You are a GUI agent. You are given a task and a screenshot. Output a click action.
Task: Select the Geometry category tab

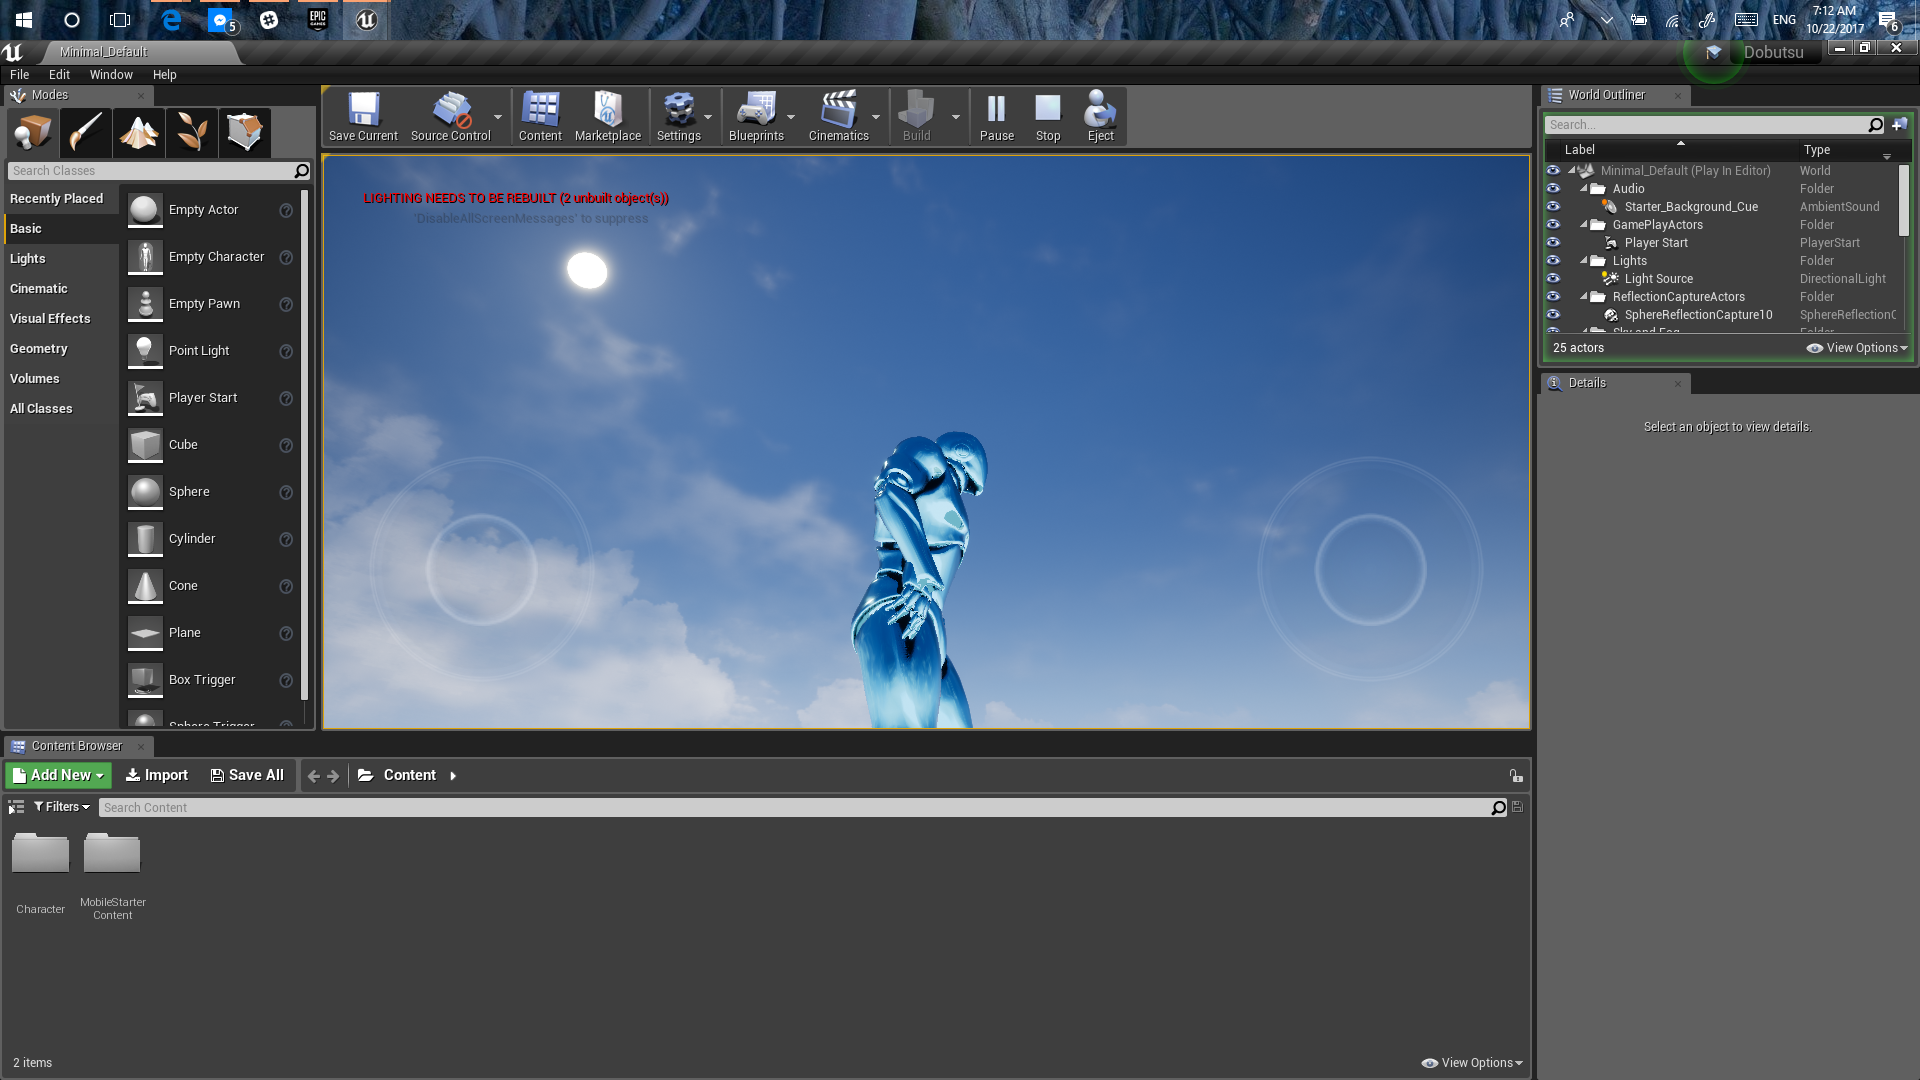(39, 349)
